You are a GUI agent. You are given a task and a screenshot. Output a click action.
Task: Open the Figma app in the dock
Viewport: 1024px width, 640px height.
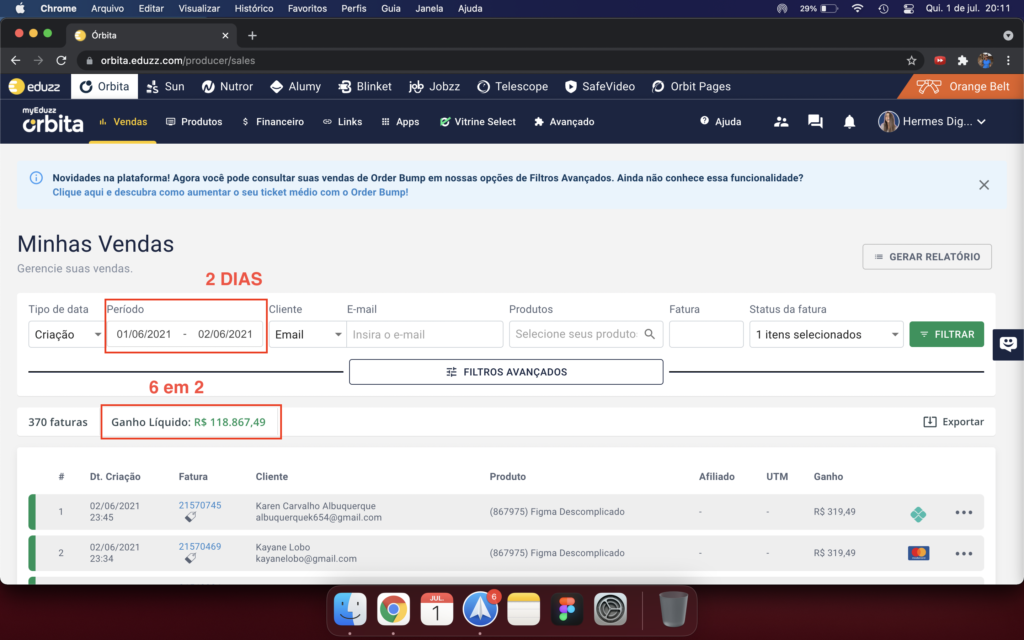567,608
